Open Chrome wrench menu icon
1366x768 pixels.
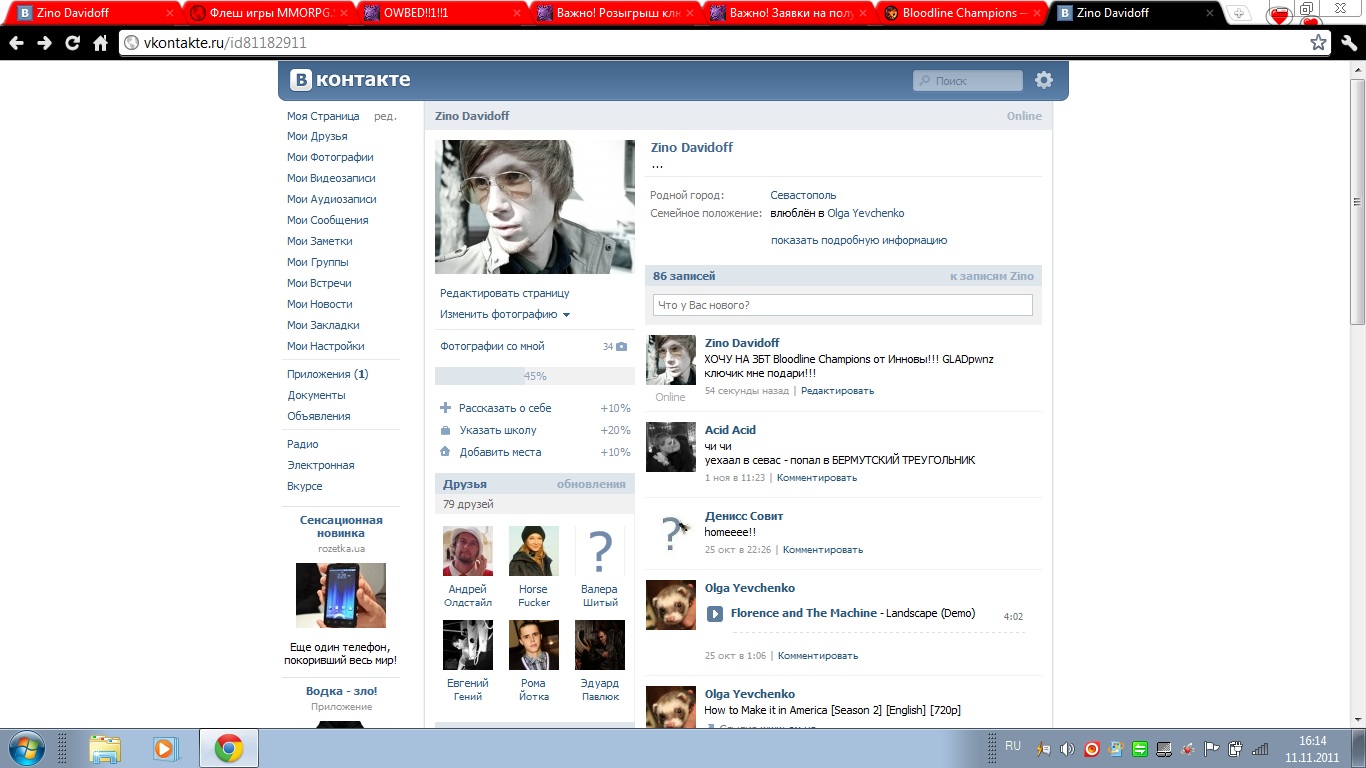[1348, 43]
